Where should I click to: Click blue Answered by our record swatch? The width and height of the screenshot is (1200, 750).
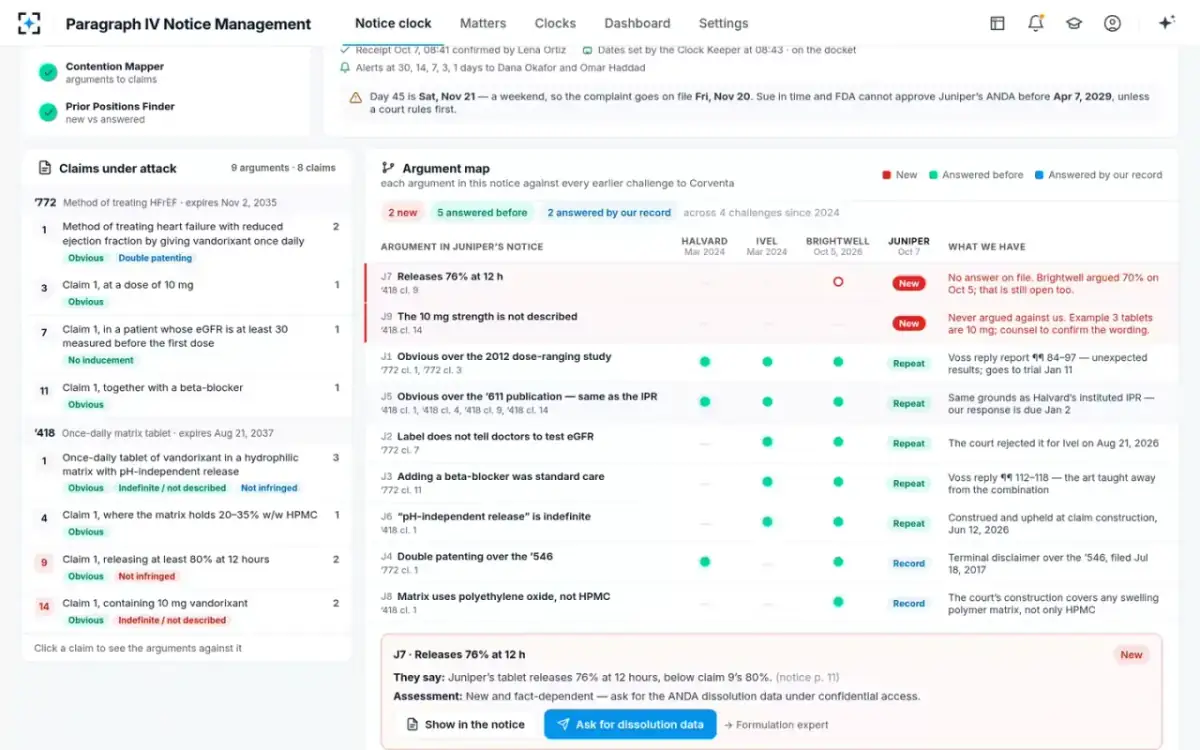click(1039, 175)
